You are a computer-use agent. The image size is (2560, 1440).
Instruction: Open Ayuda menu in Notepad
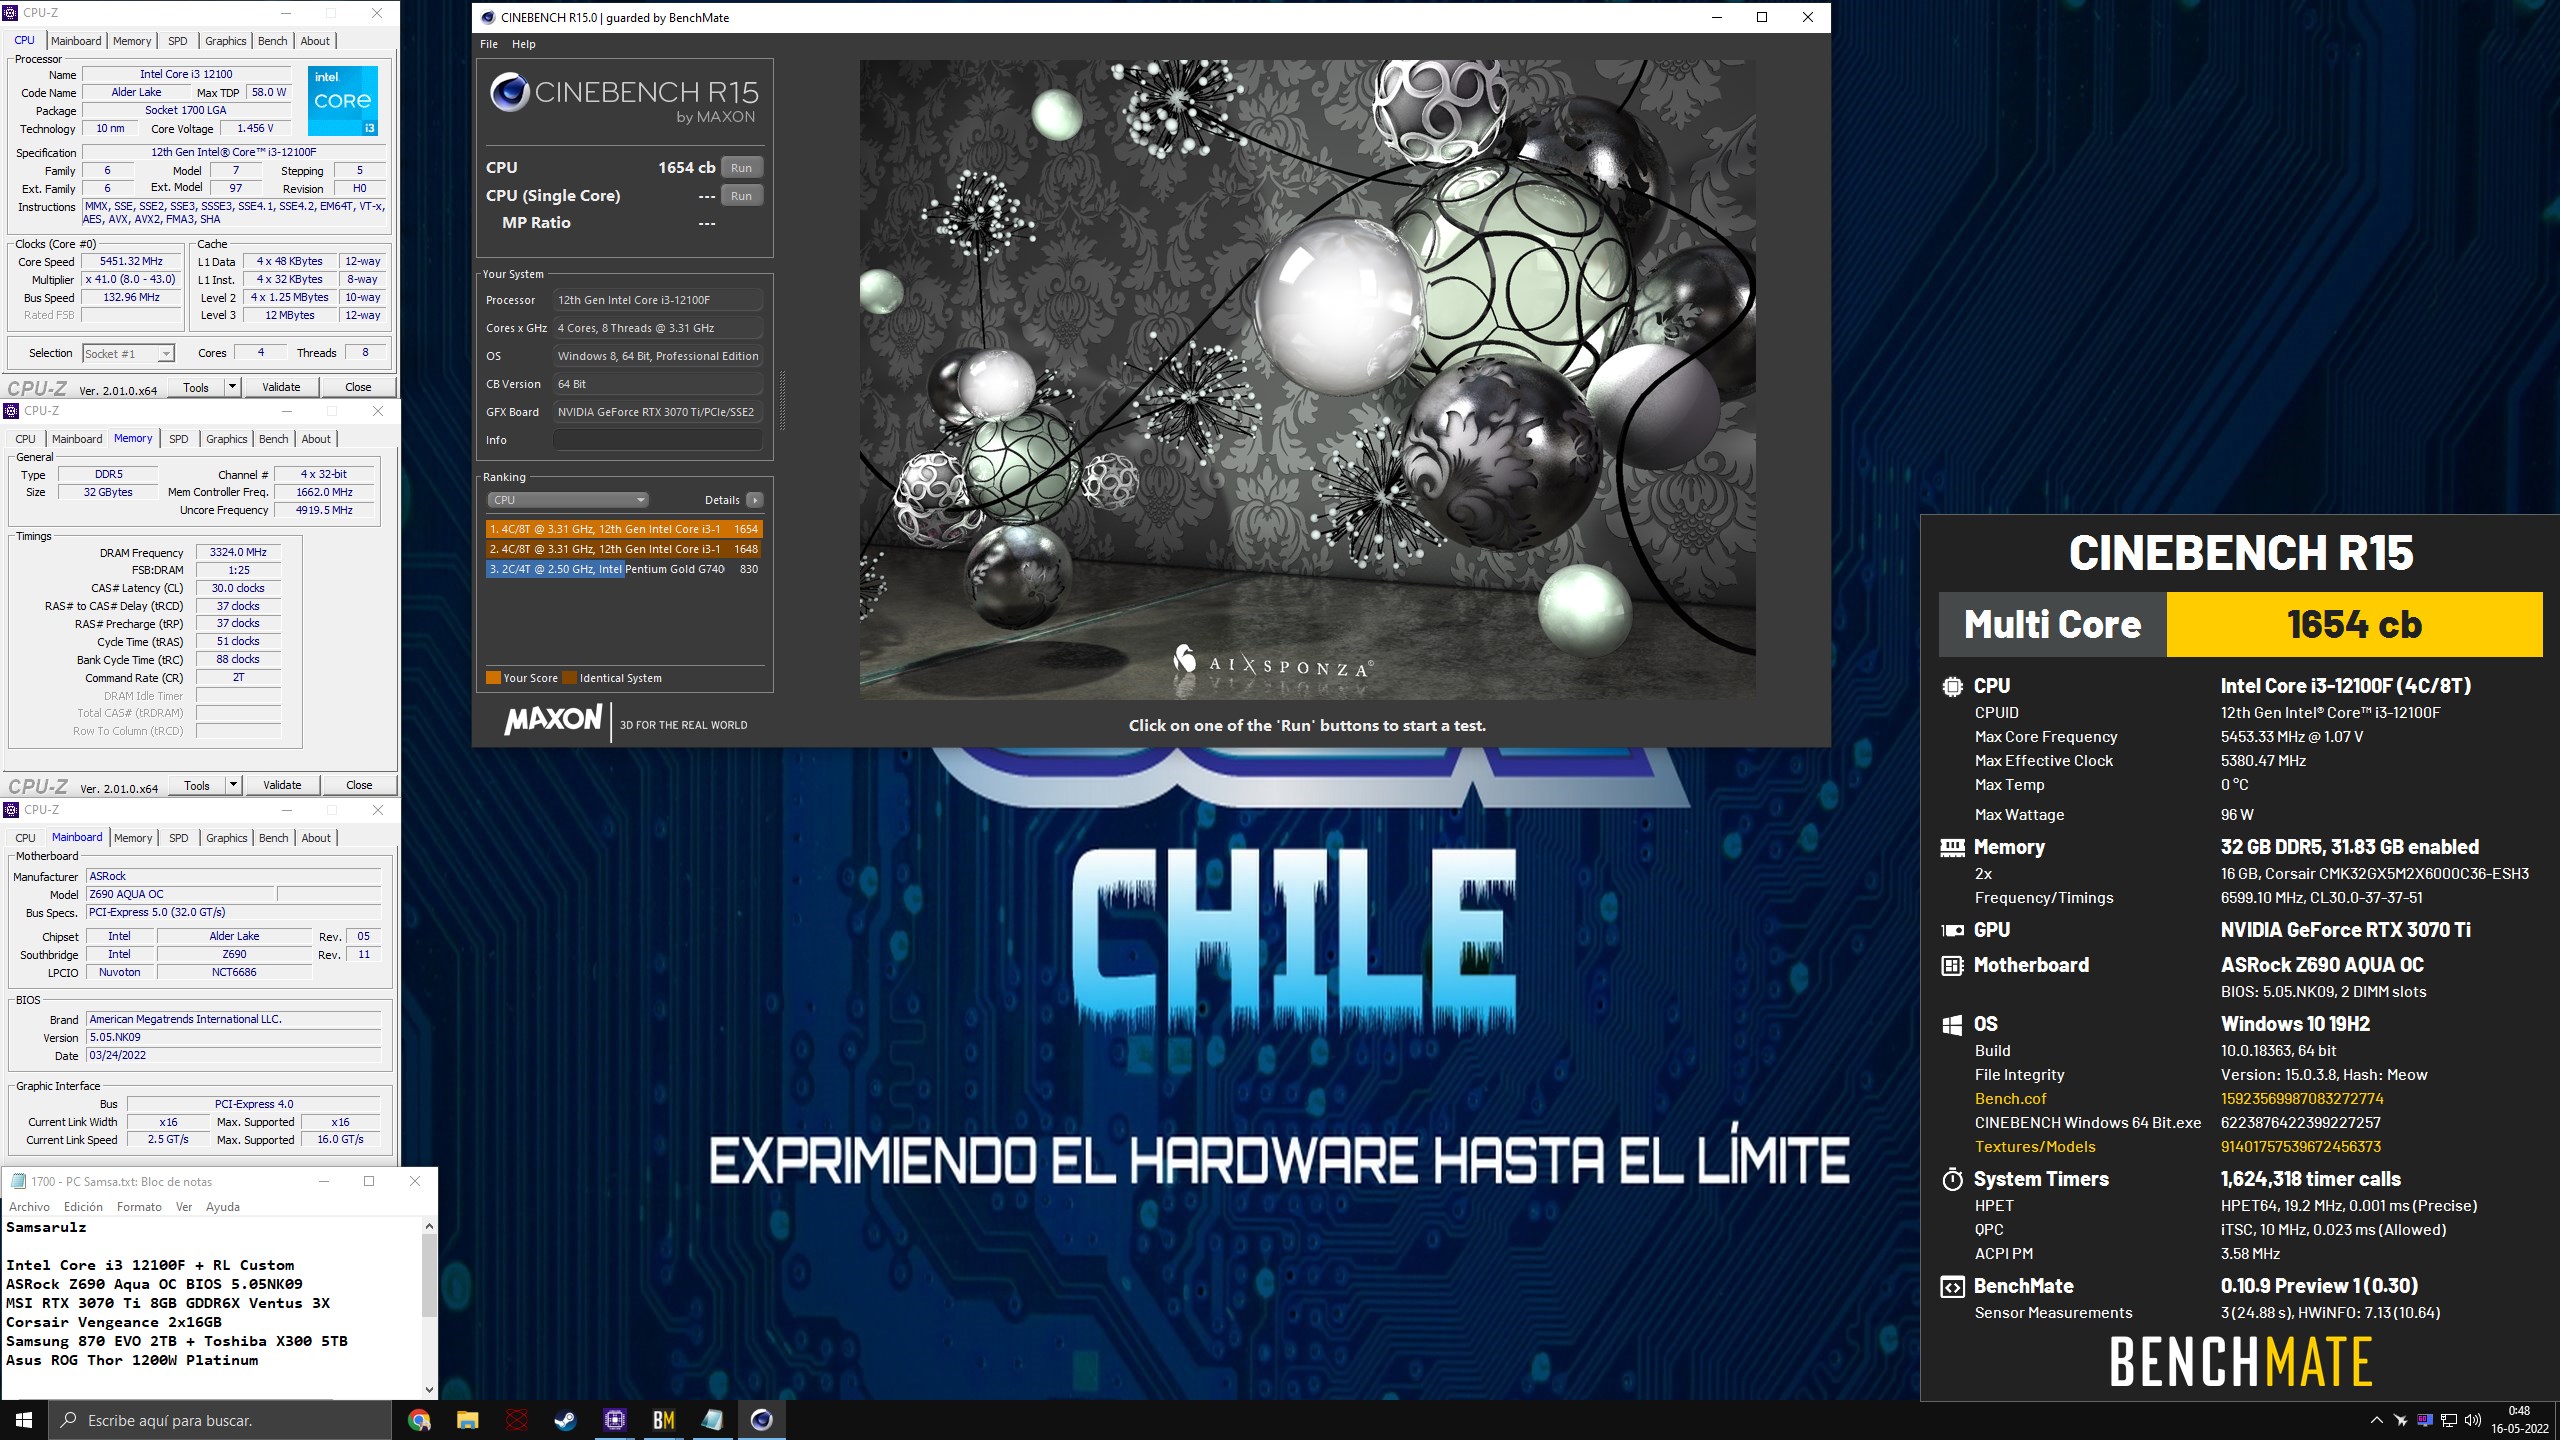coord(223,1207)
